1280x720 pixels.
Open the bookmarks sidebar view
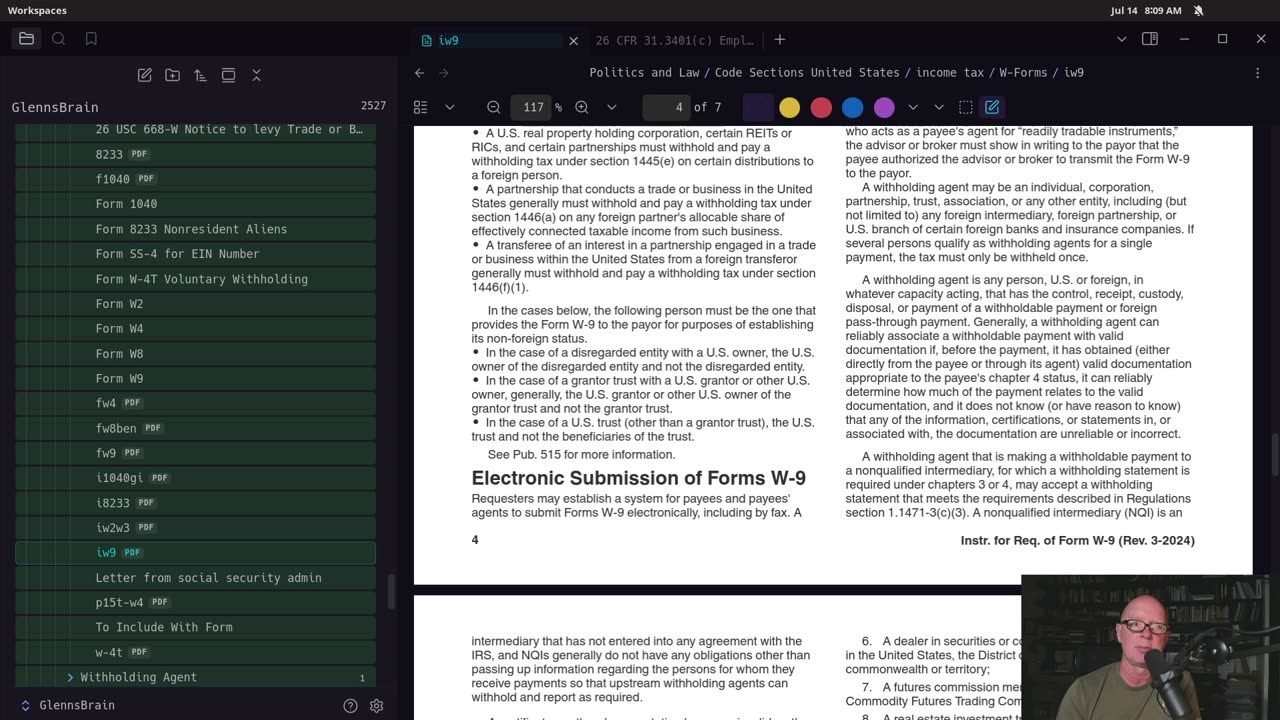(x=91, y=39)
